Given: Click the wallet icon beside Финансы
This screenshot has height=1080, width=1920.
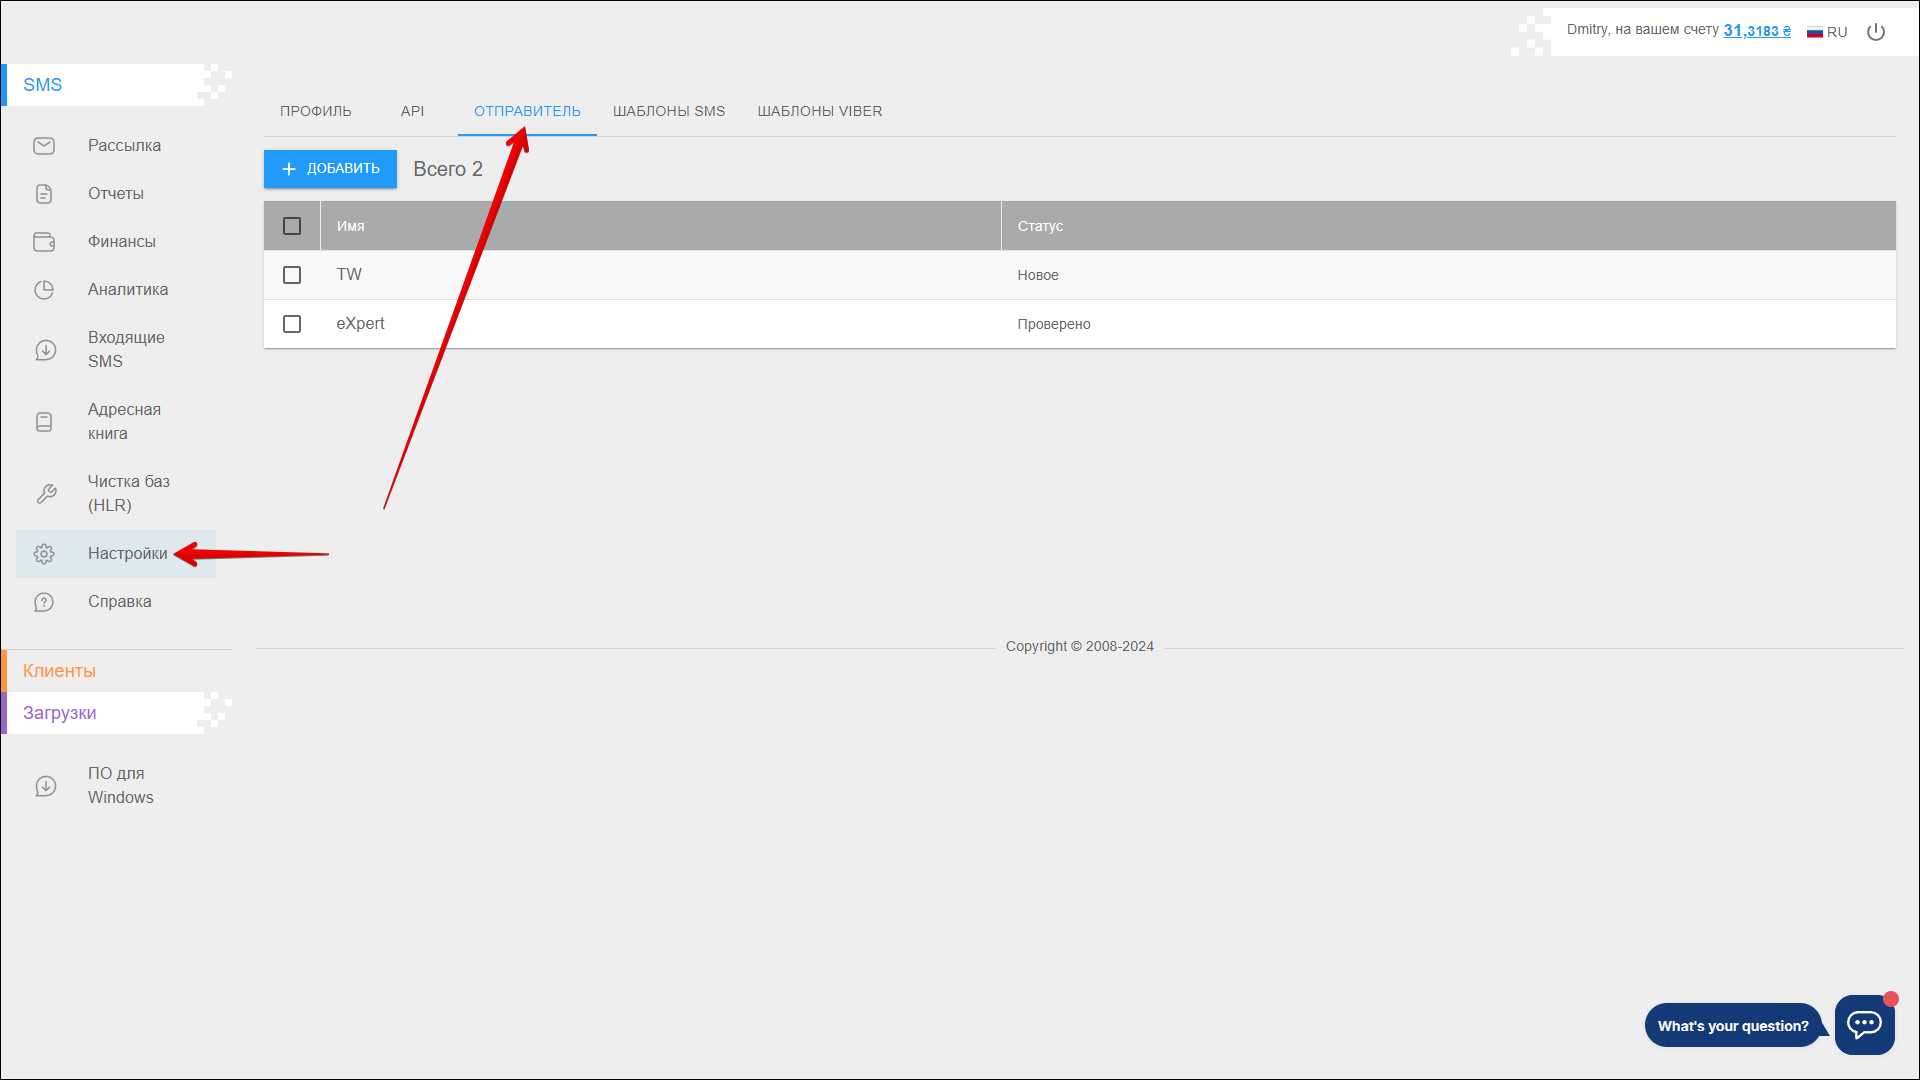Looking at the screenshot, I should 44,242.
